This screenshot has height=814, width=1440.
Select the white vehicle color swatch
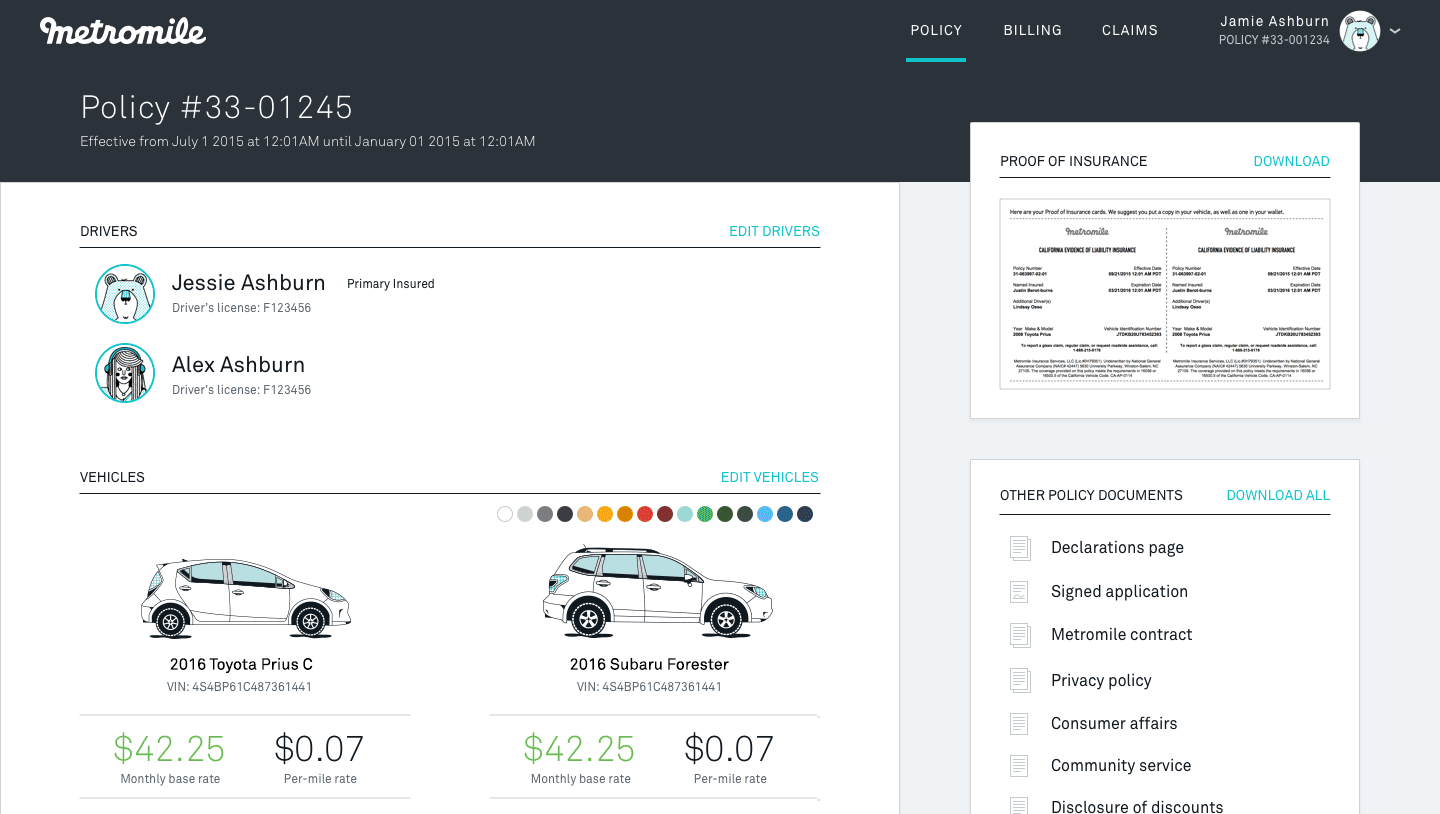505,514
